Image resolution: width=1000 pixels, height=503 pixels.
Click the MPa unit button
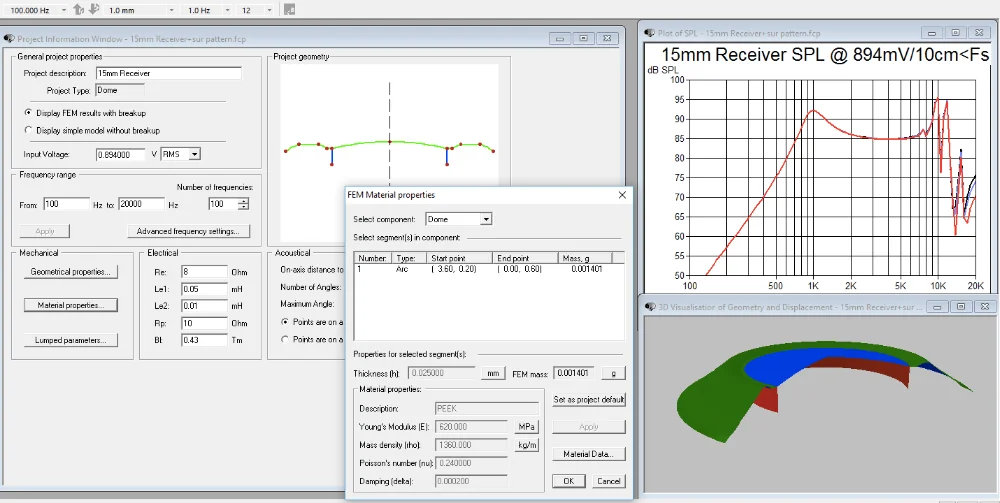click(526, 426)
